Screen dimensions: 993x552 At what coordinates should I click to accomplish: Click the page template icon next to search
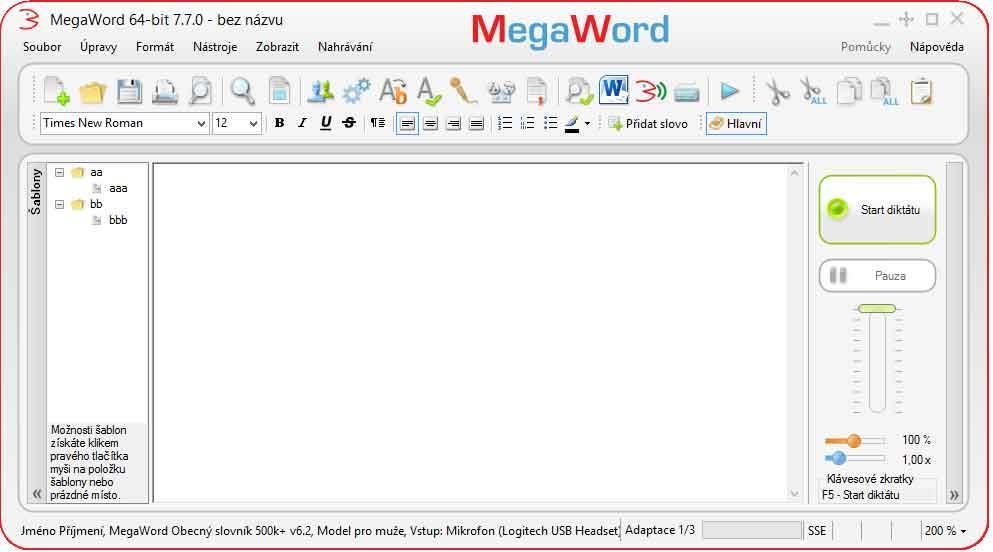point(279,92)
